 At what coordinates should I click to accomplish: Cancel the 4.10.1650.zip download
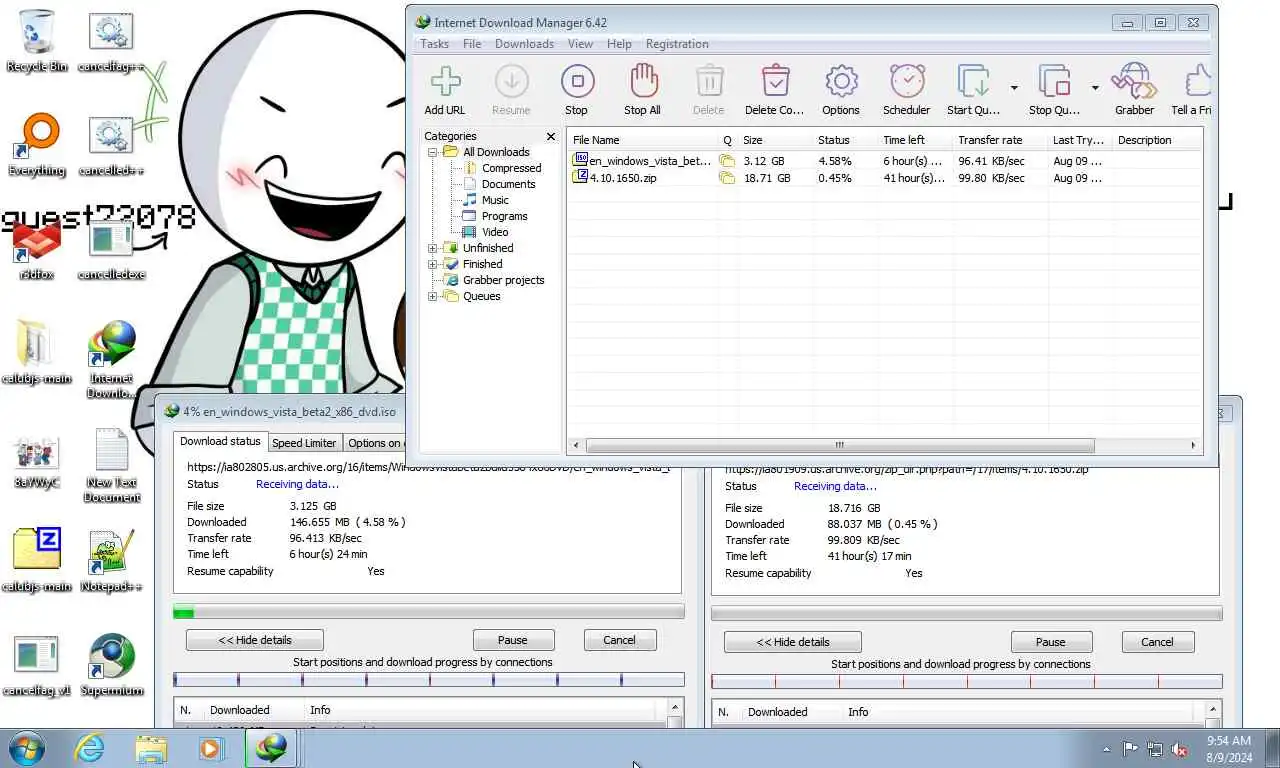coord(1157,642)
